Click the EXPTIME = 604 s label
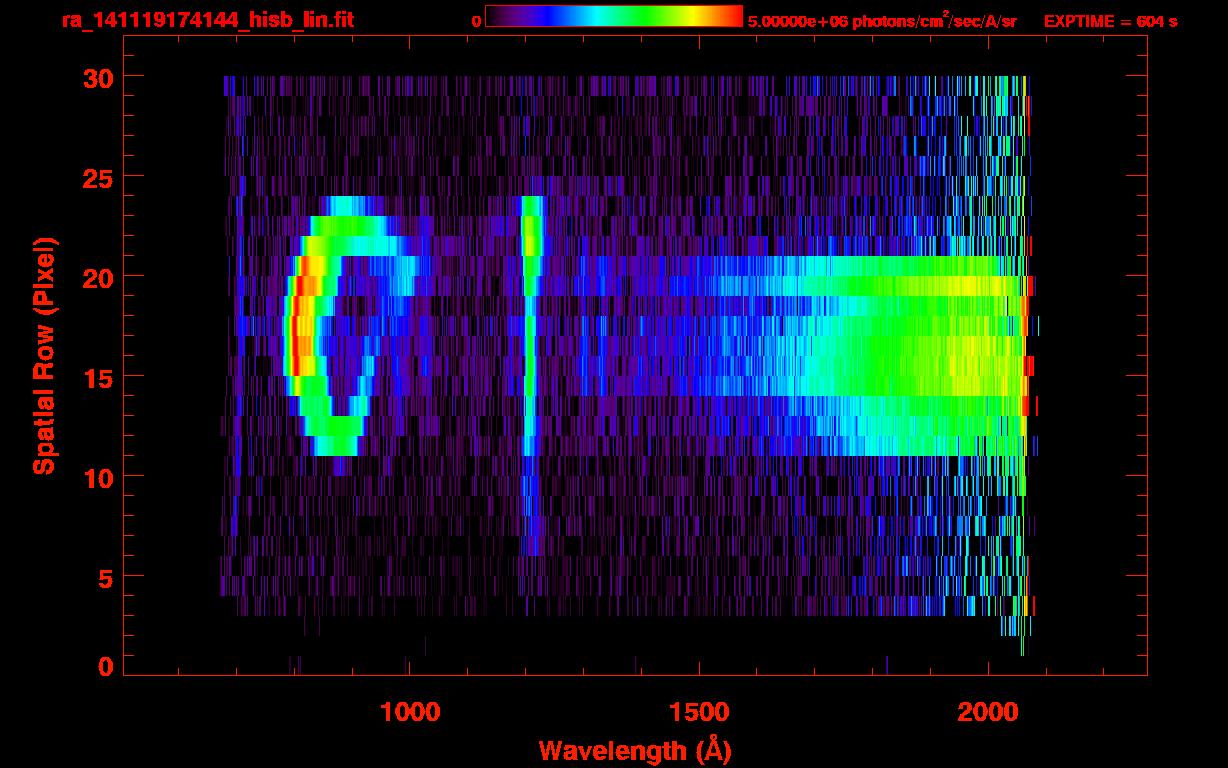The width and height of the screenshot is (1228, 768). click(1110, 21)
